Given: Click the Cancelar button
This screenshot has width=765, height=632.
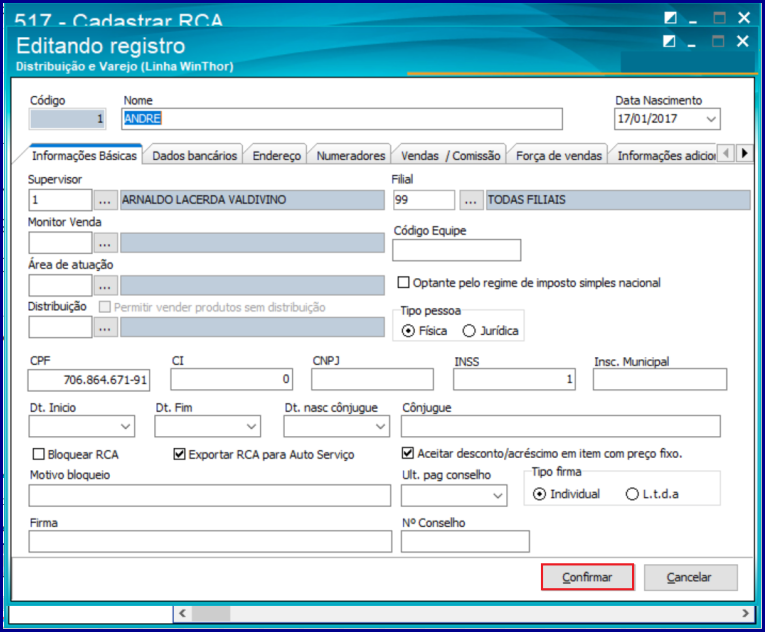Looking at the screenshot, I should 690,577.
